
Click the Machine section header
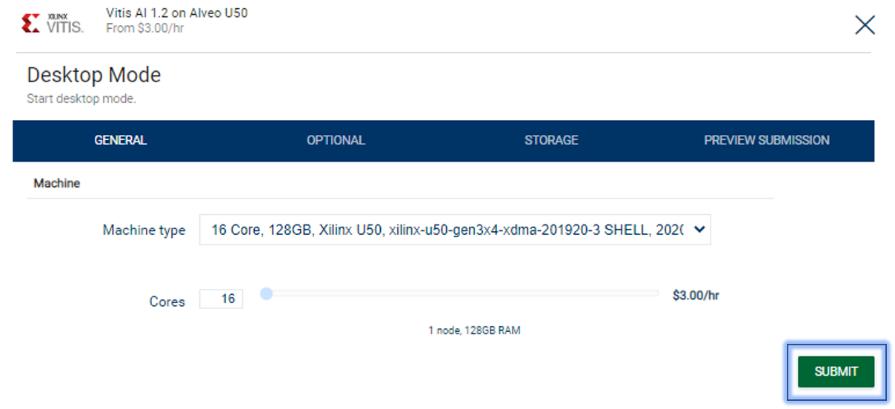(x=57, y=184)
